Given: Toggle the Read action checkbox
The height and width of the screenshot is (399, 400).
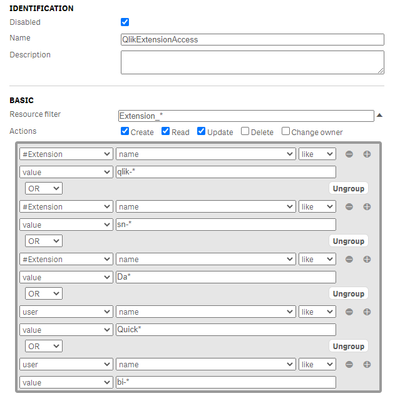Looking at the screenshot, I should 165,131.
